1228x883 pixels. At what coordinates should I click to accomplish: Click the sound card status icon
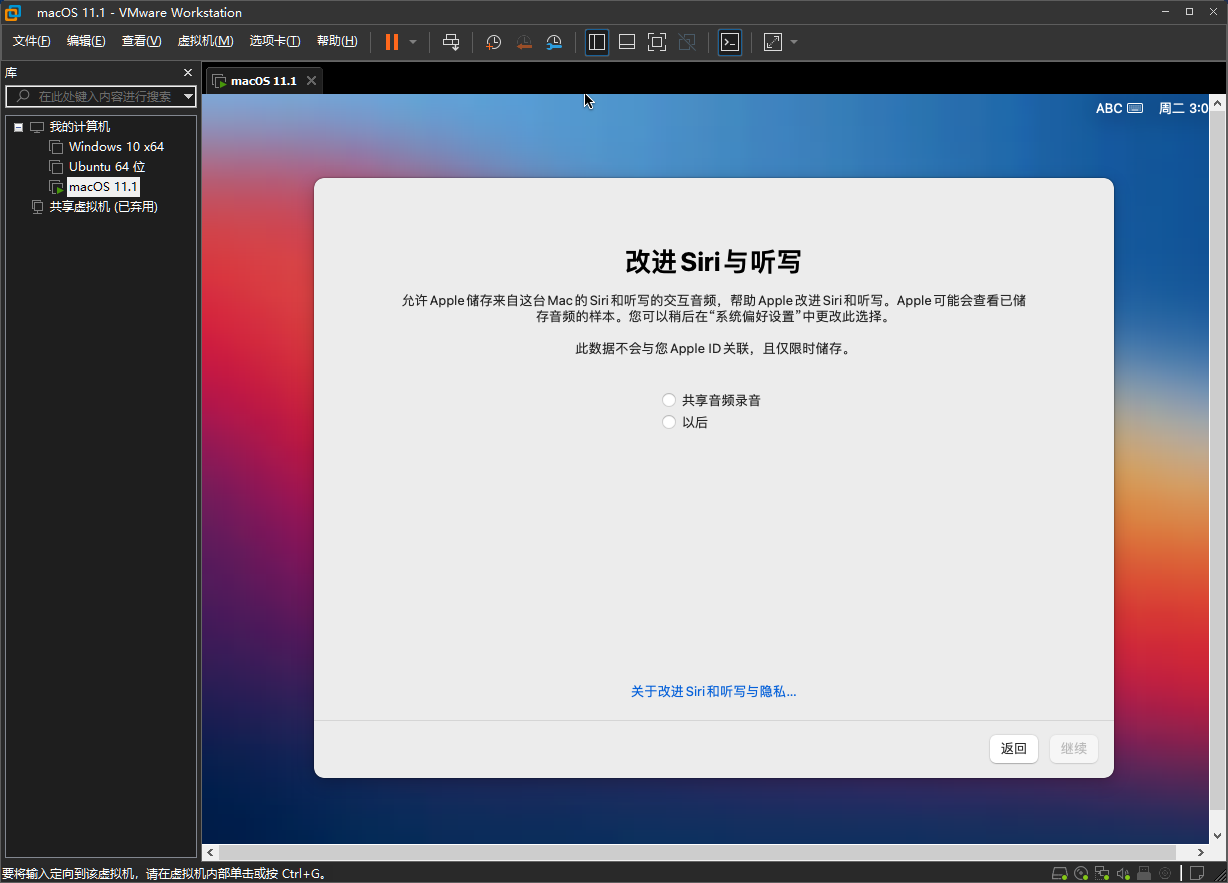[x=1123, y=874]
